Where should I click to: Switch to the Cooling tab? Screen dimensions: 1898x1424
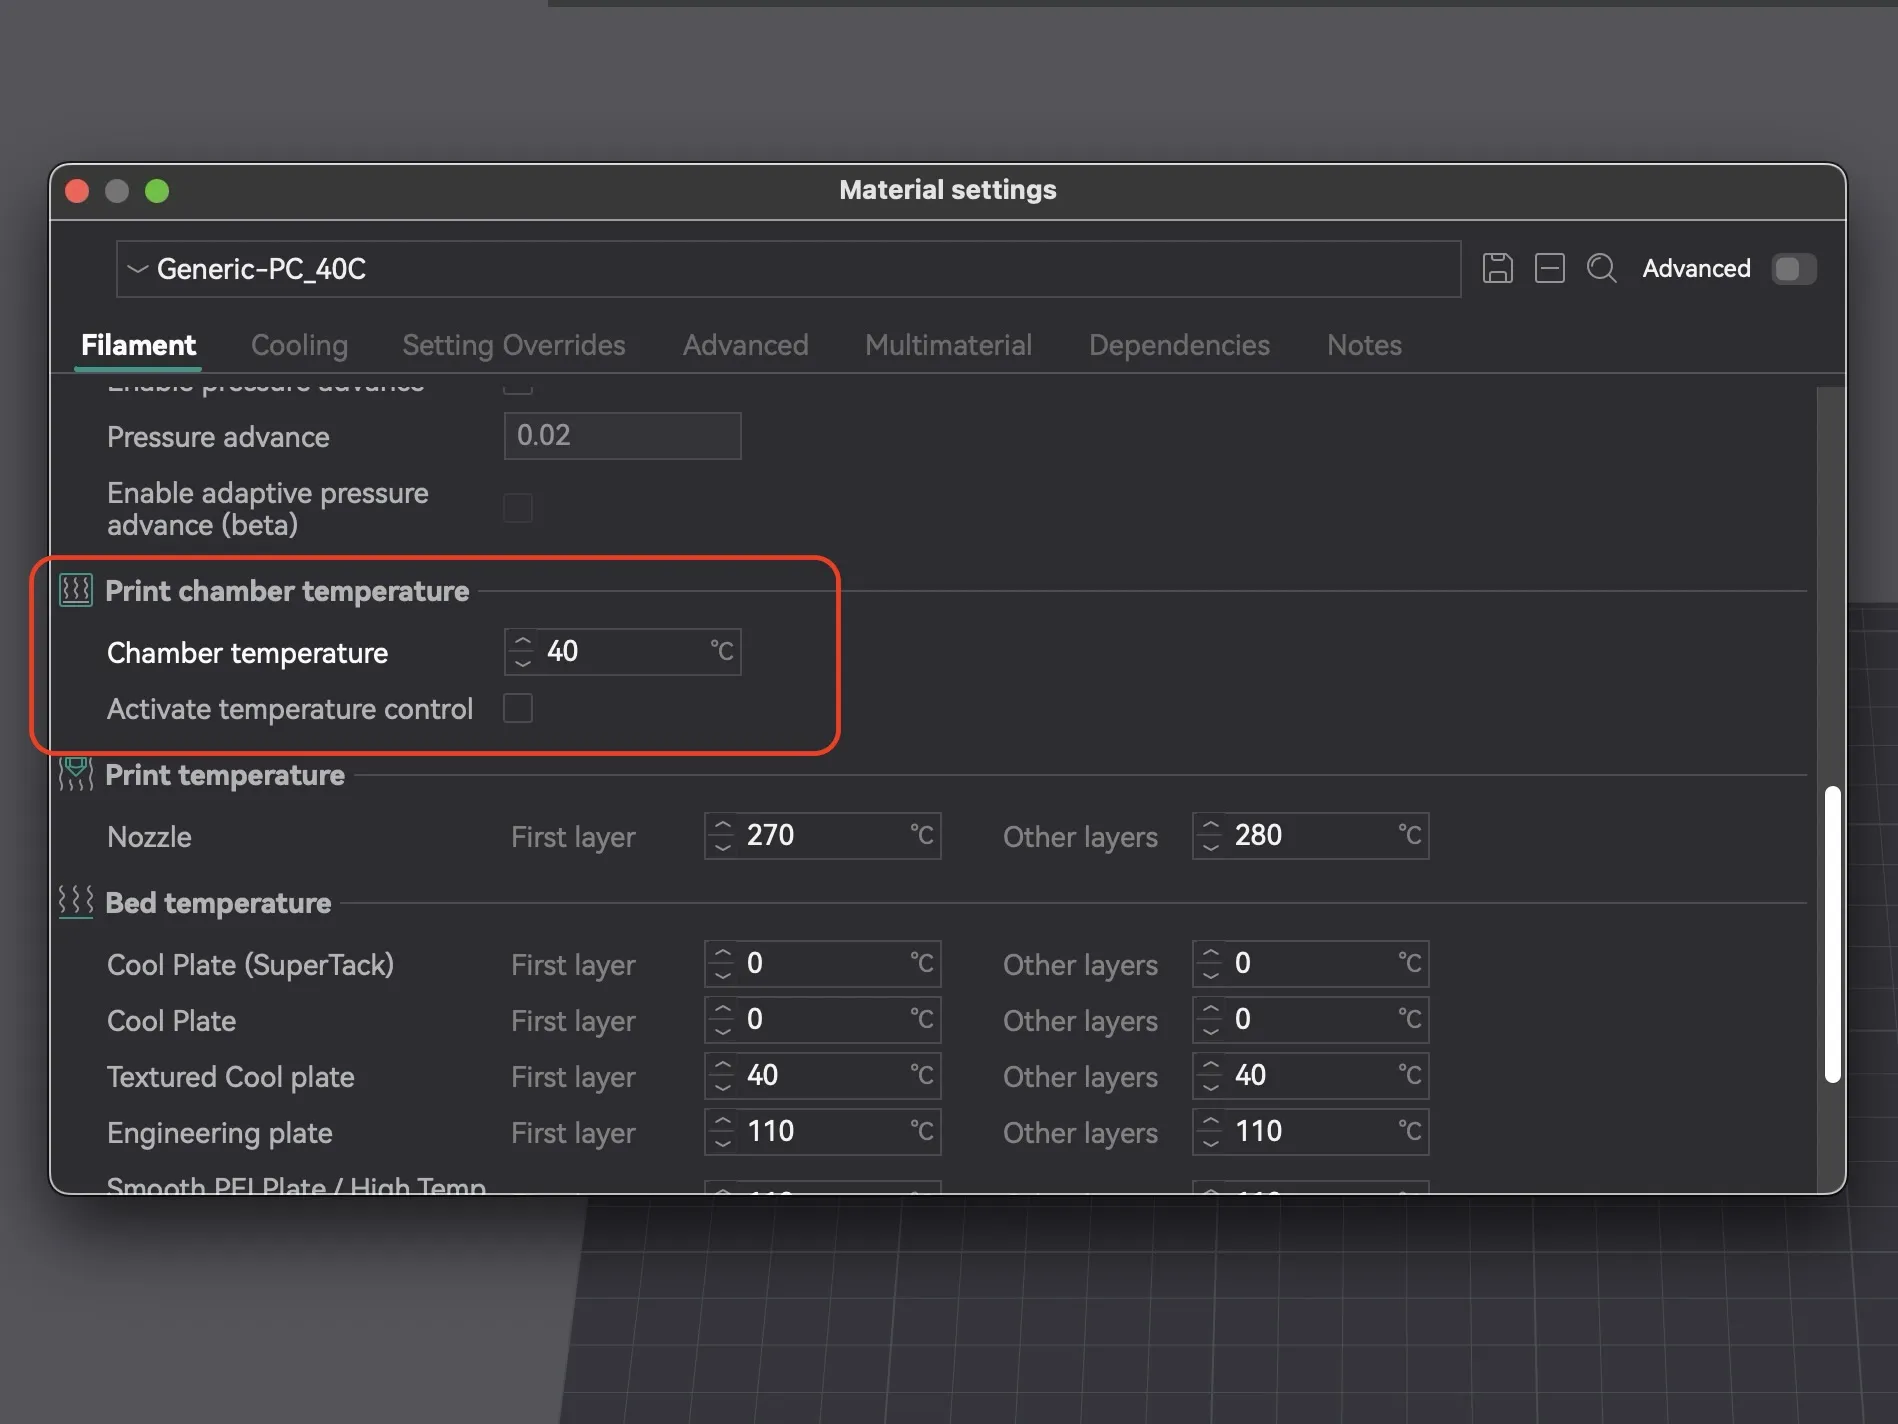tap(299, 345)
